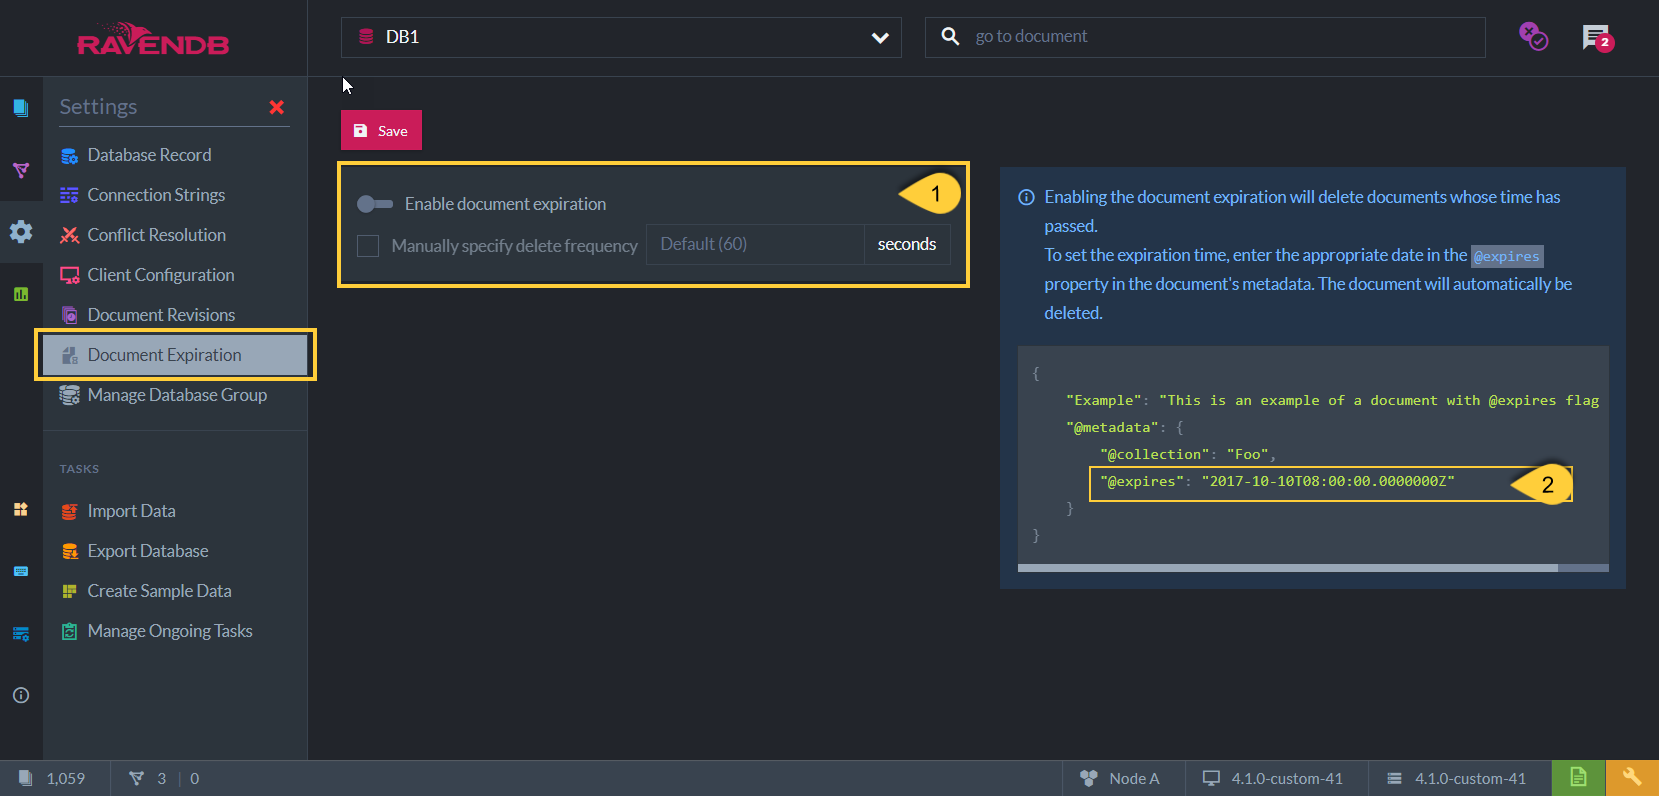The image size is (1659, 796).
Task: Click the Manage Database Group icon
Action: (69, 395)
